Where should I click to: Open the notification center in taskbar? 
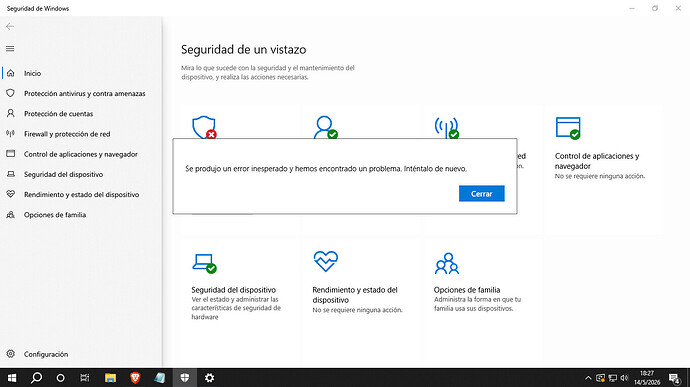click(x=675, y=378)
